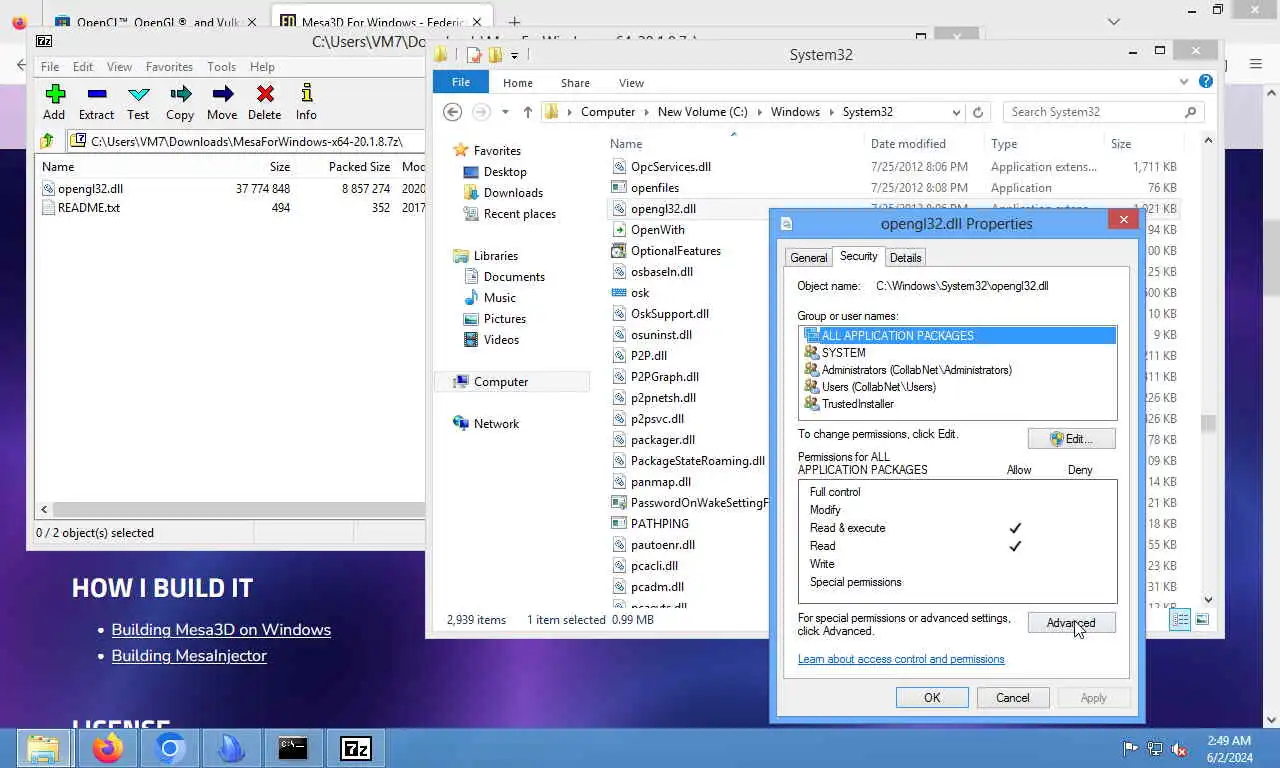Image resolution: width=1280 pixels, height=768 pixels.
Task: Click the 7-Zip Delete icon
Action: click(x=265, y=94)
